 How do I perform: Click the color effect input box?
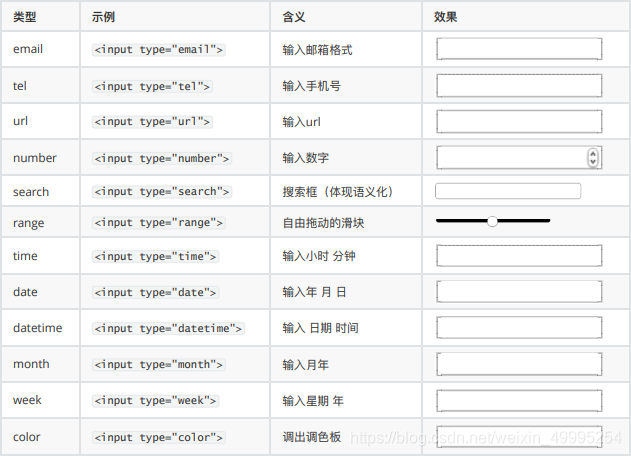519,437
